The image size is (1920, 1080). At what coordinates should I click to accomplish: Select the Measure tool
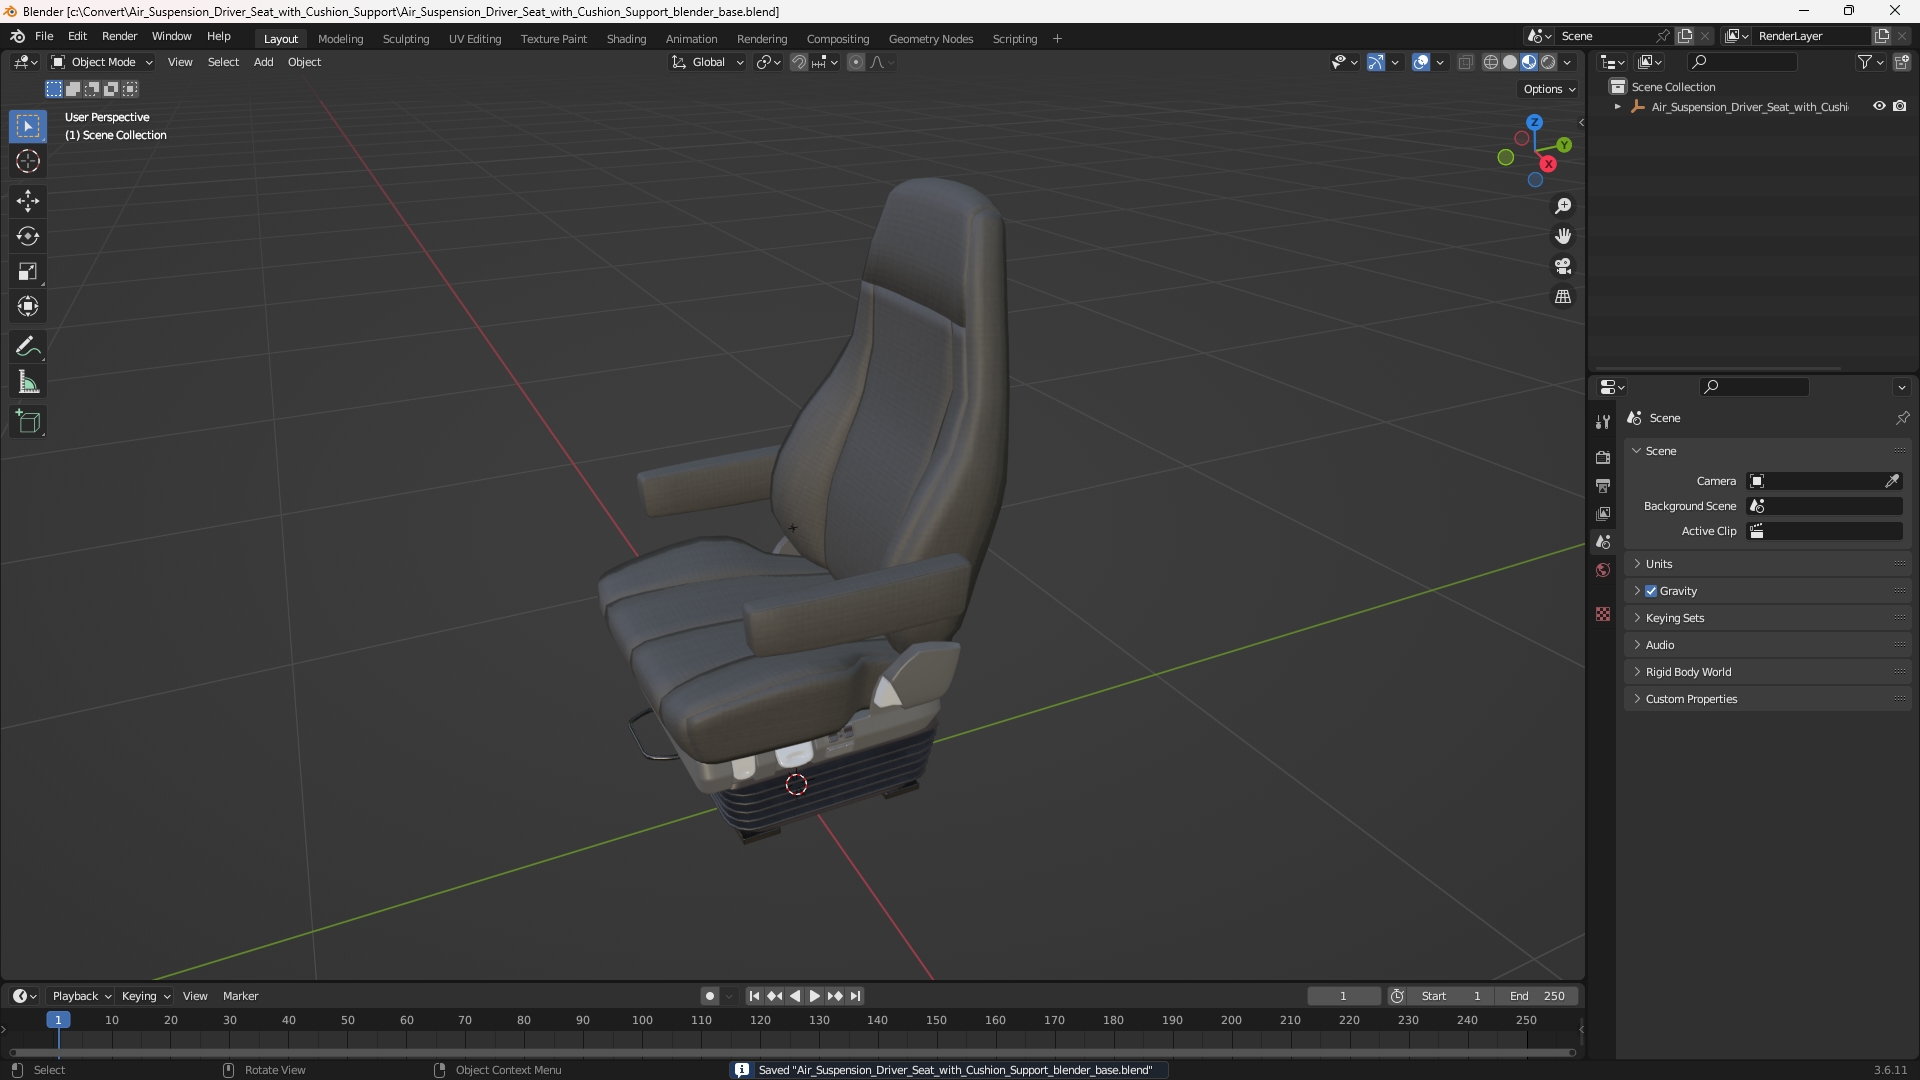click(x=28, y=382)
